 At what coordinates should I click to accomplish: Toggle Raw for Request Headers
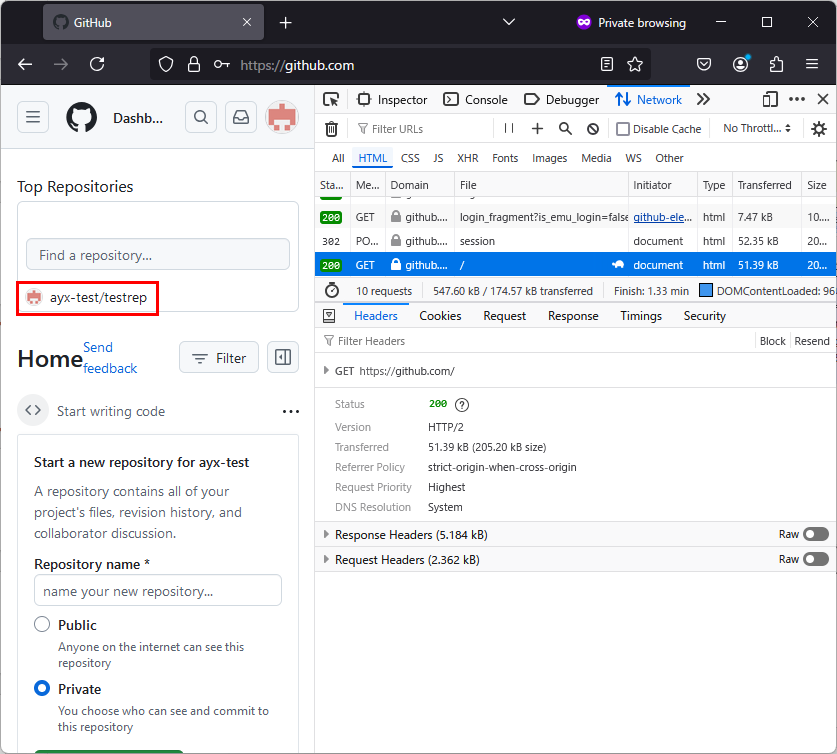pyautogui.click(x=816, y=559)
